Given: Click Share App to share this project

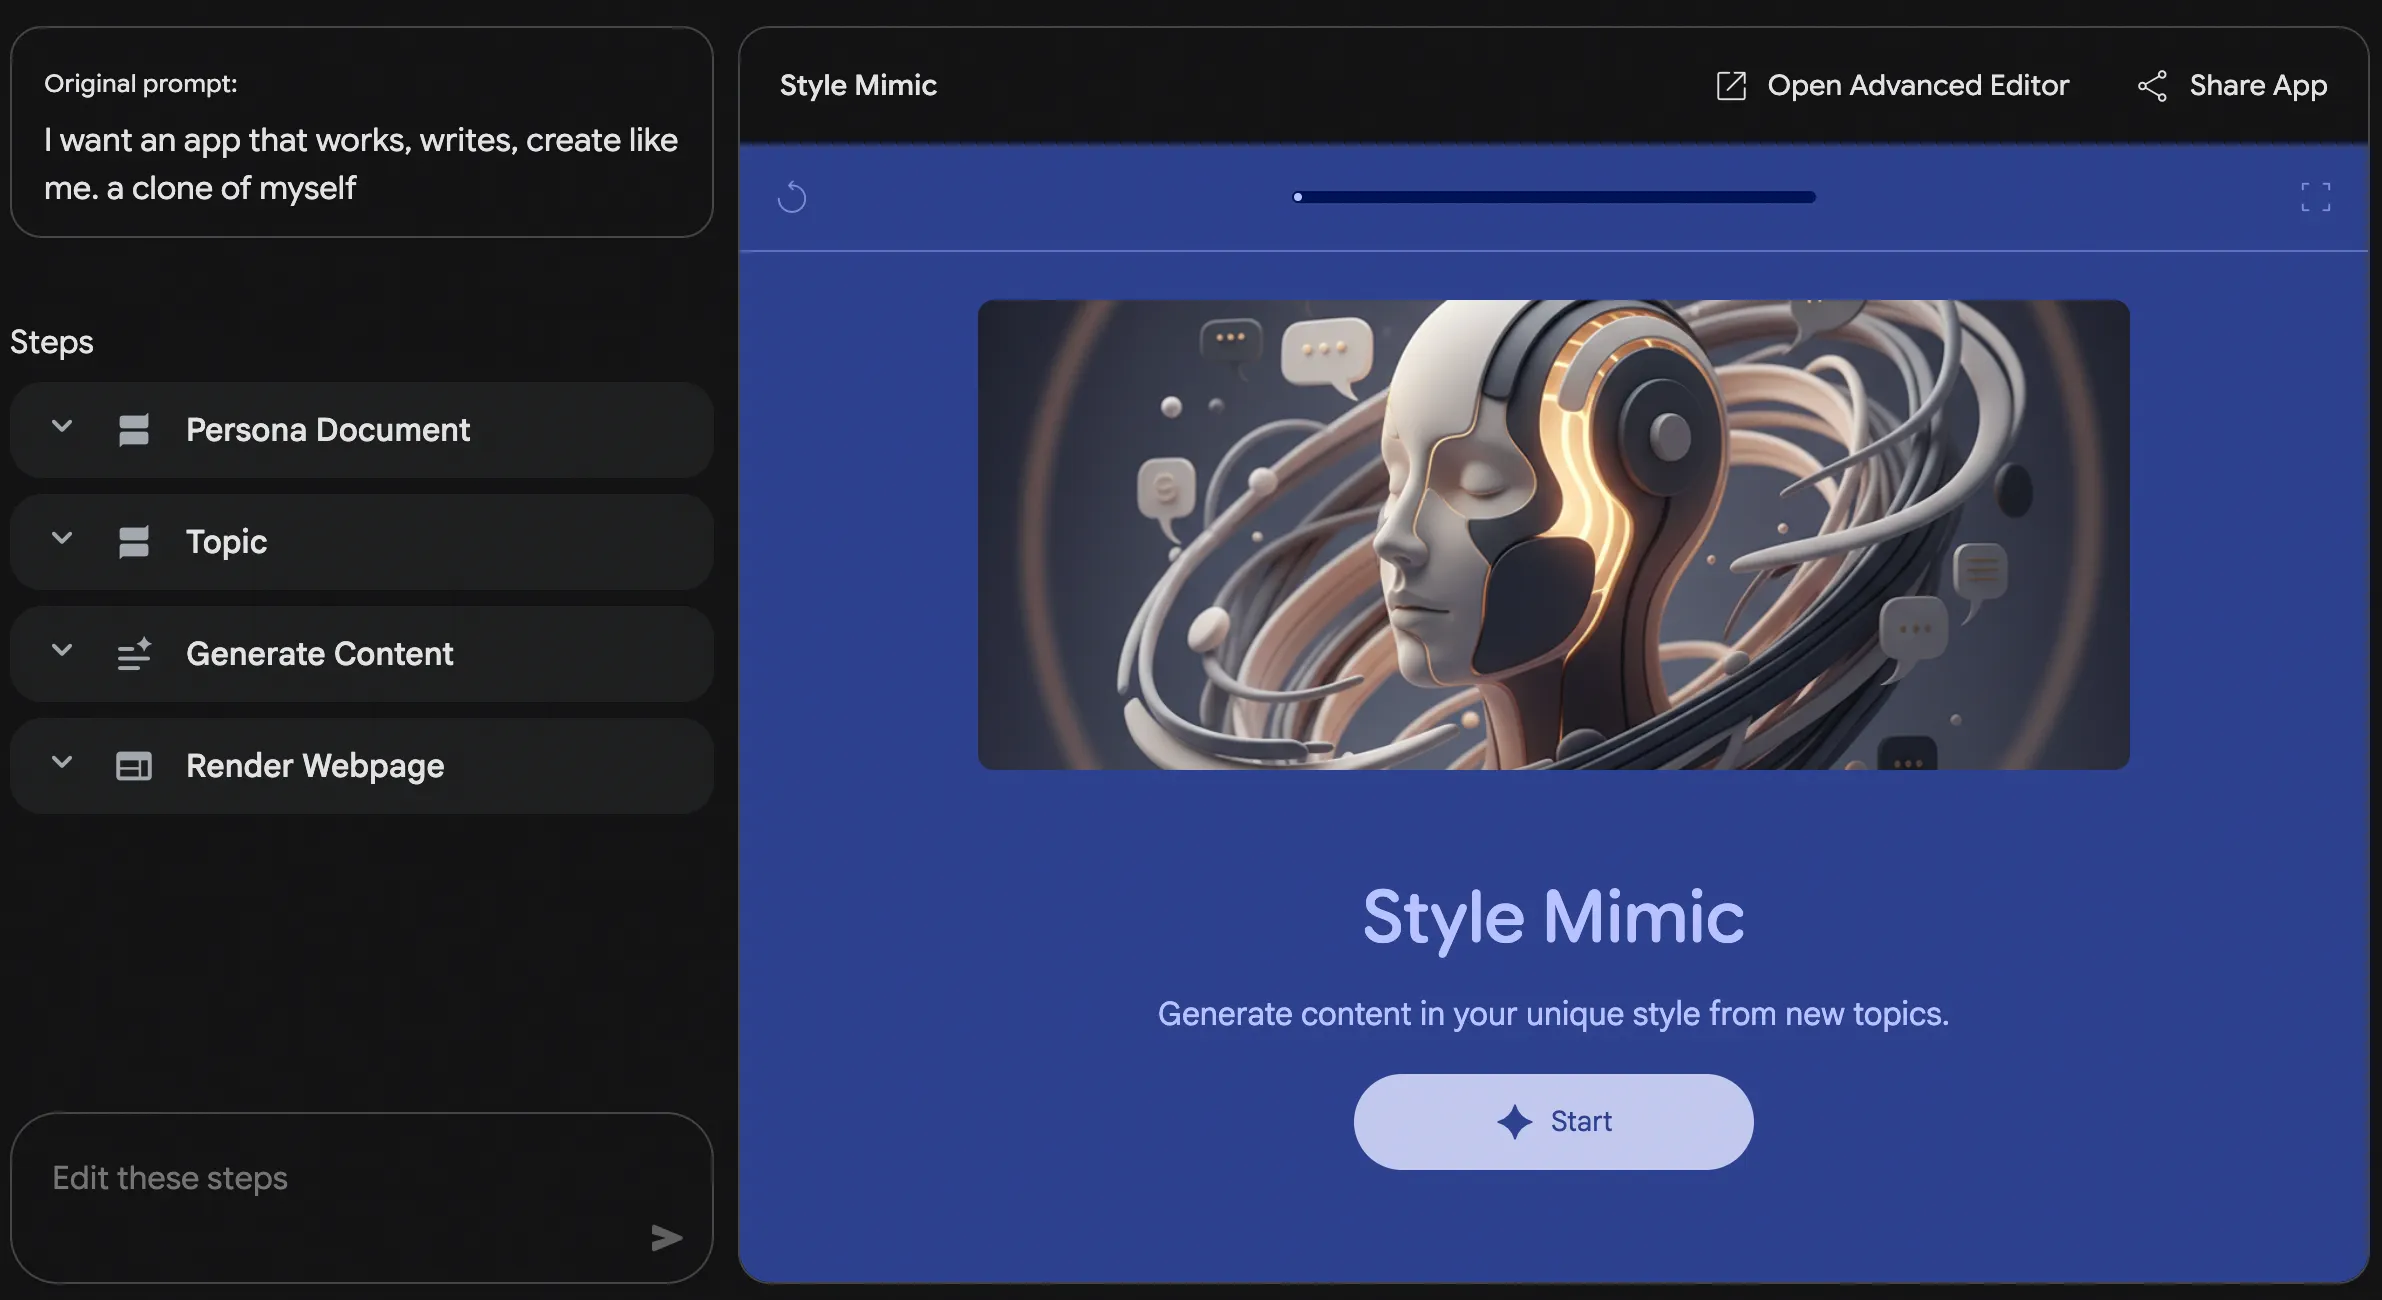Looking at the screenshot, I should click(x=2257, y=85).
